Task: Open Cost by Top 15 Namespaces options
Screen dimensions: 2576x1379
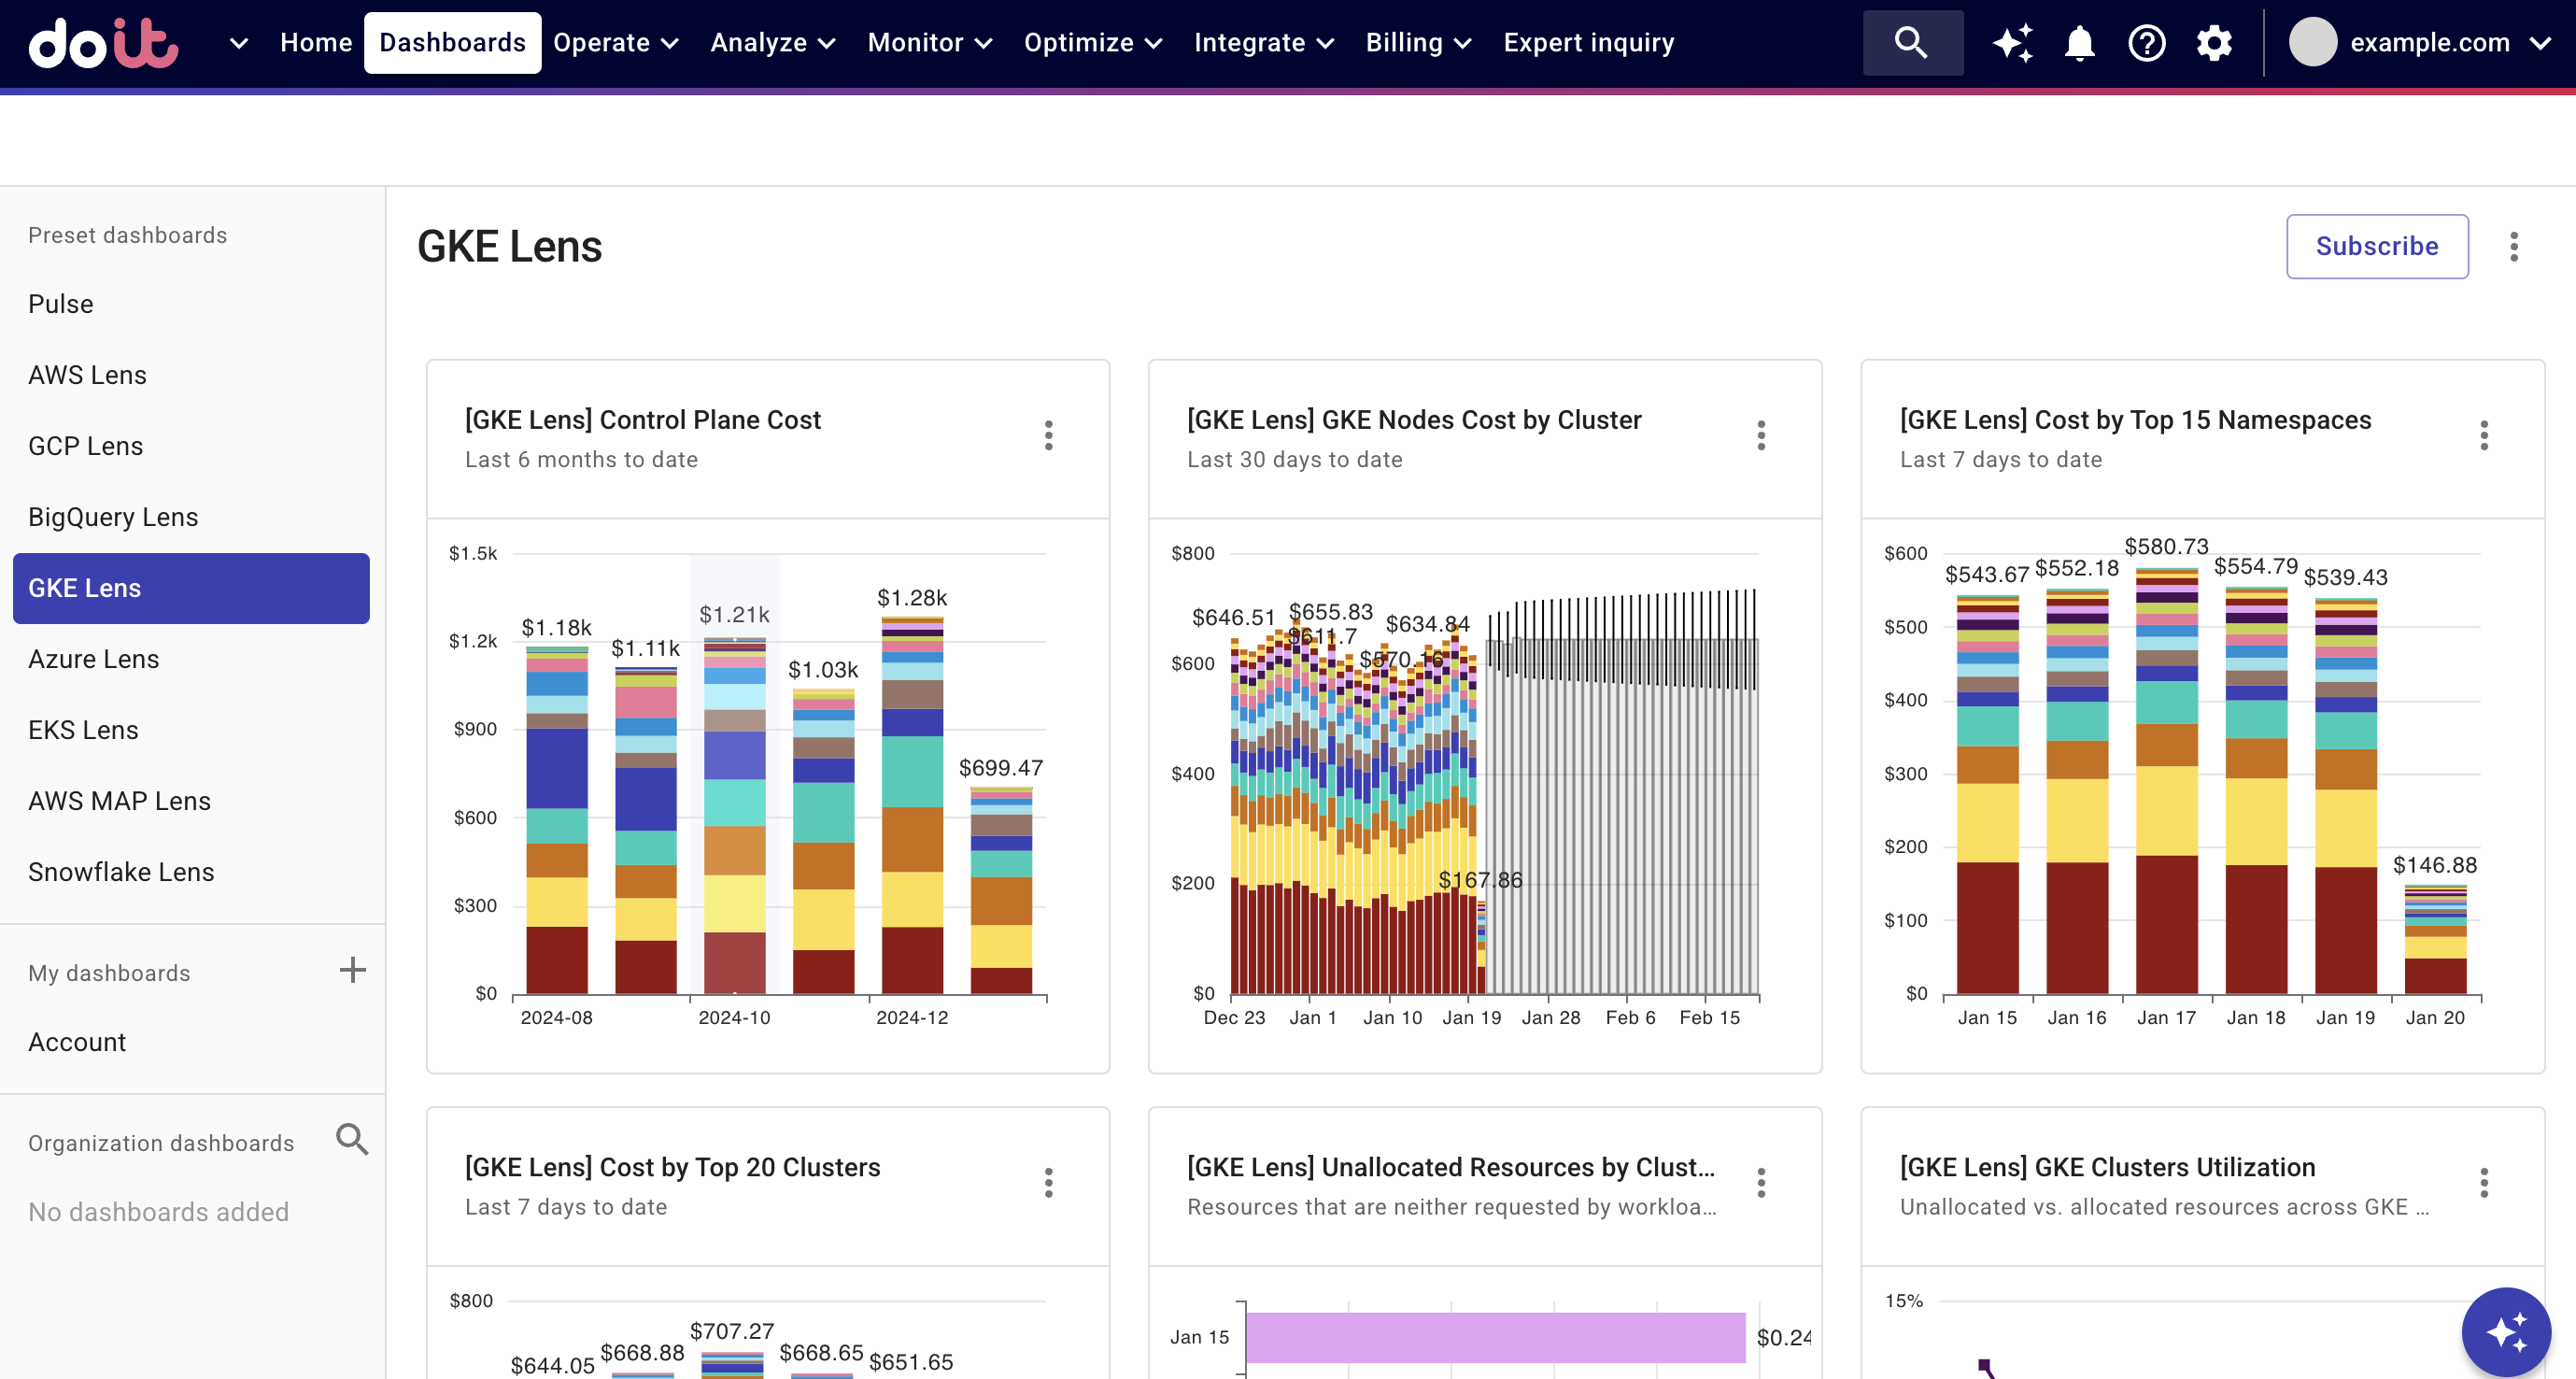Action: pyautogui.click(x=2483, y=435)
